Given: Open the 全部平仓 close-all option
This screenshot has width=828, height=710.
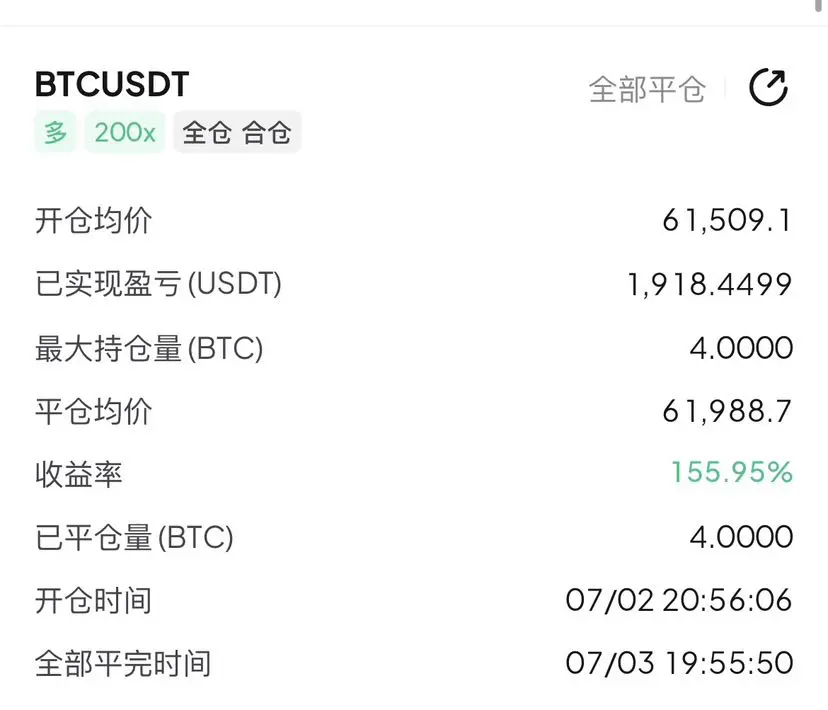Looking at the screenshot, I should pyautogui.click(x=647, y=89).
